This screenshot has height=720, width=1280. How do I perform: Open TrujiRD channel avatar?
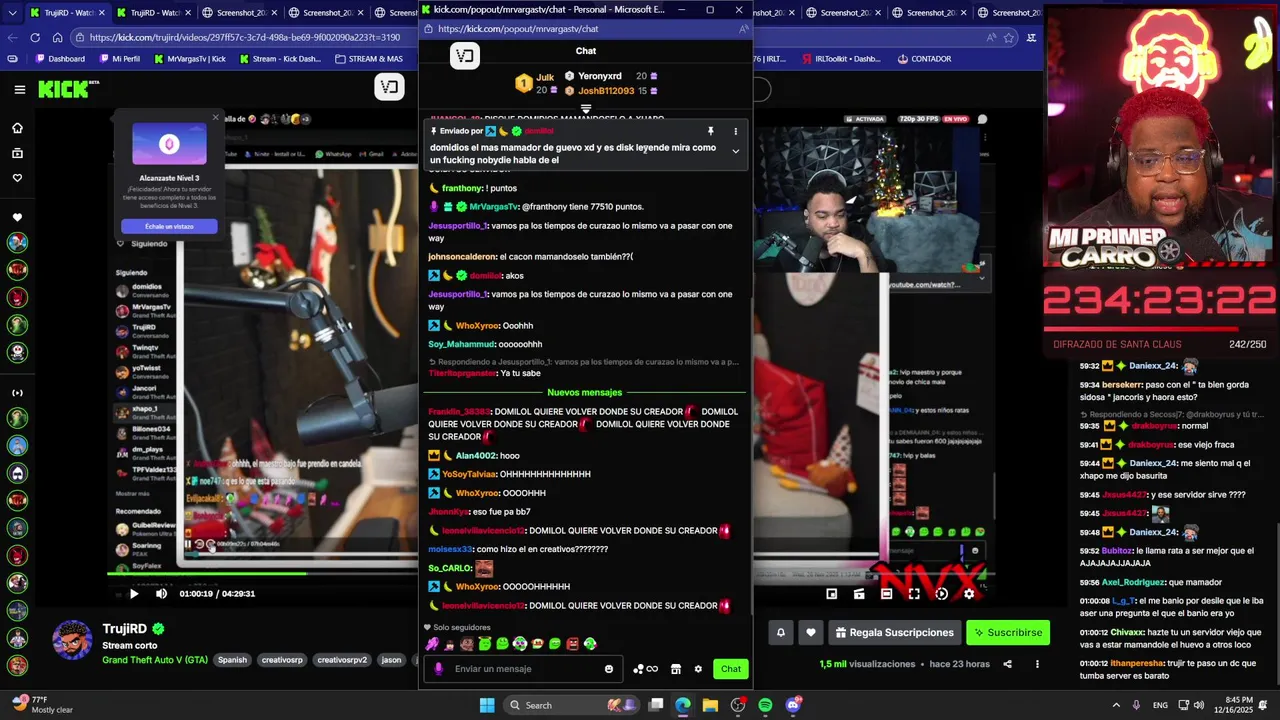tap(72, 641)
